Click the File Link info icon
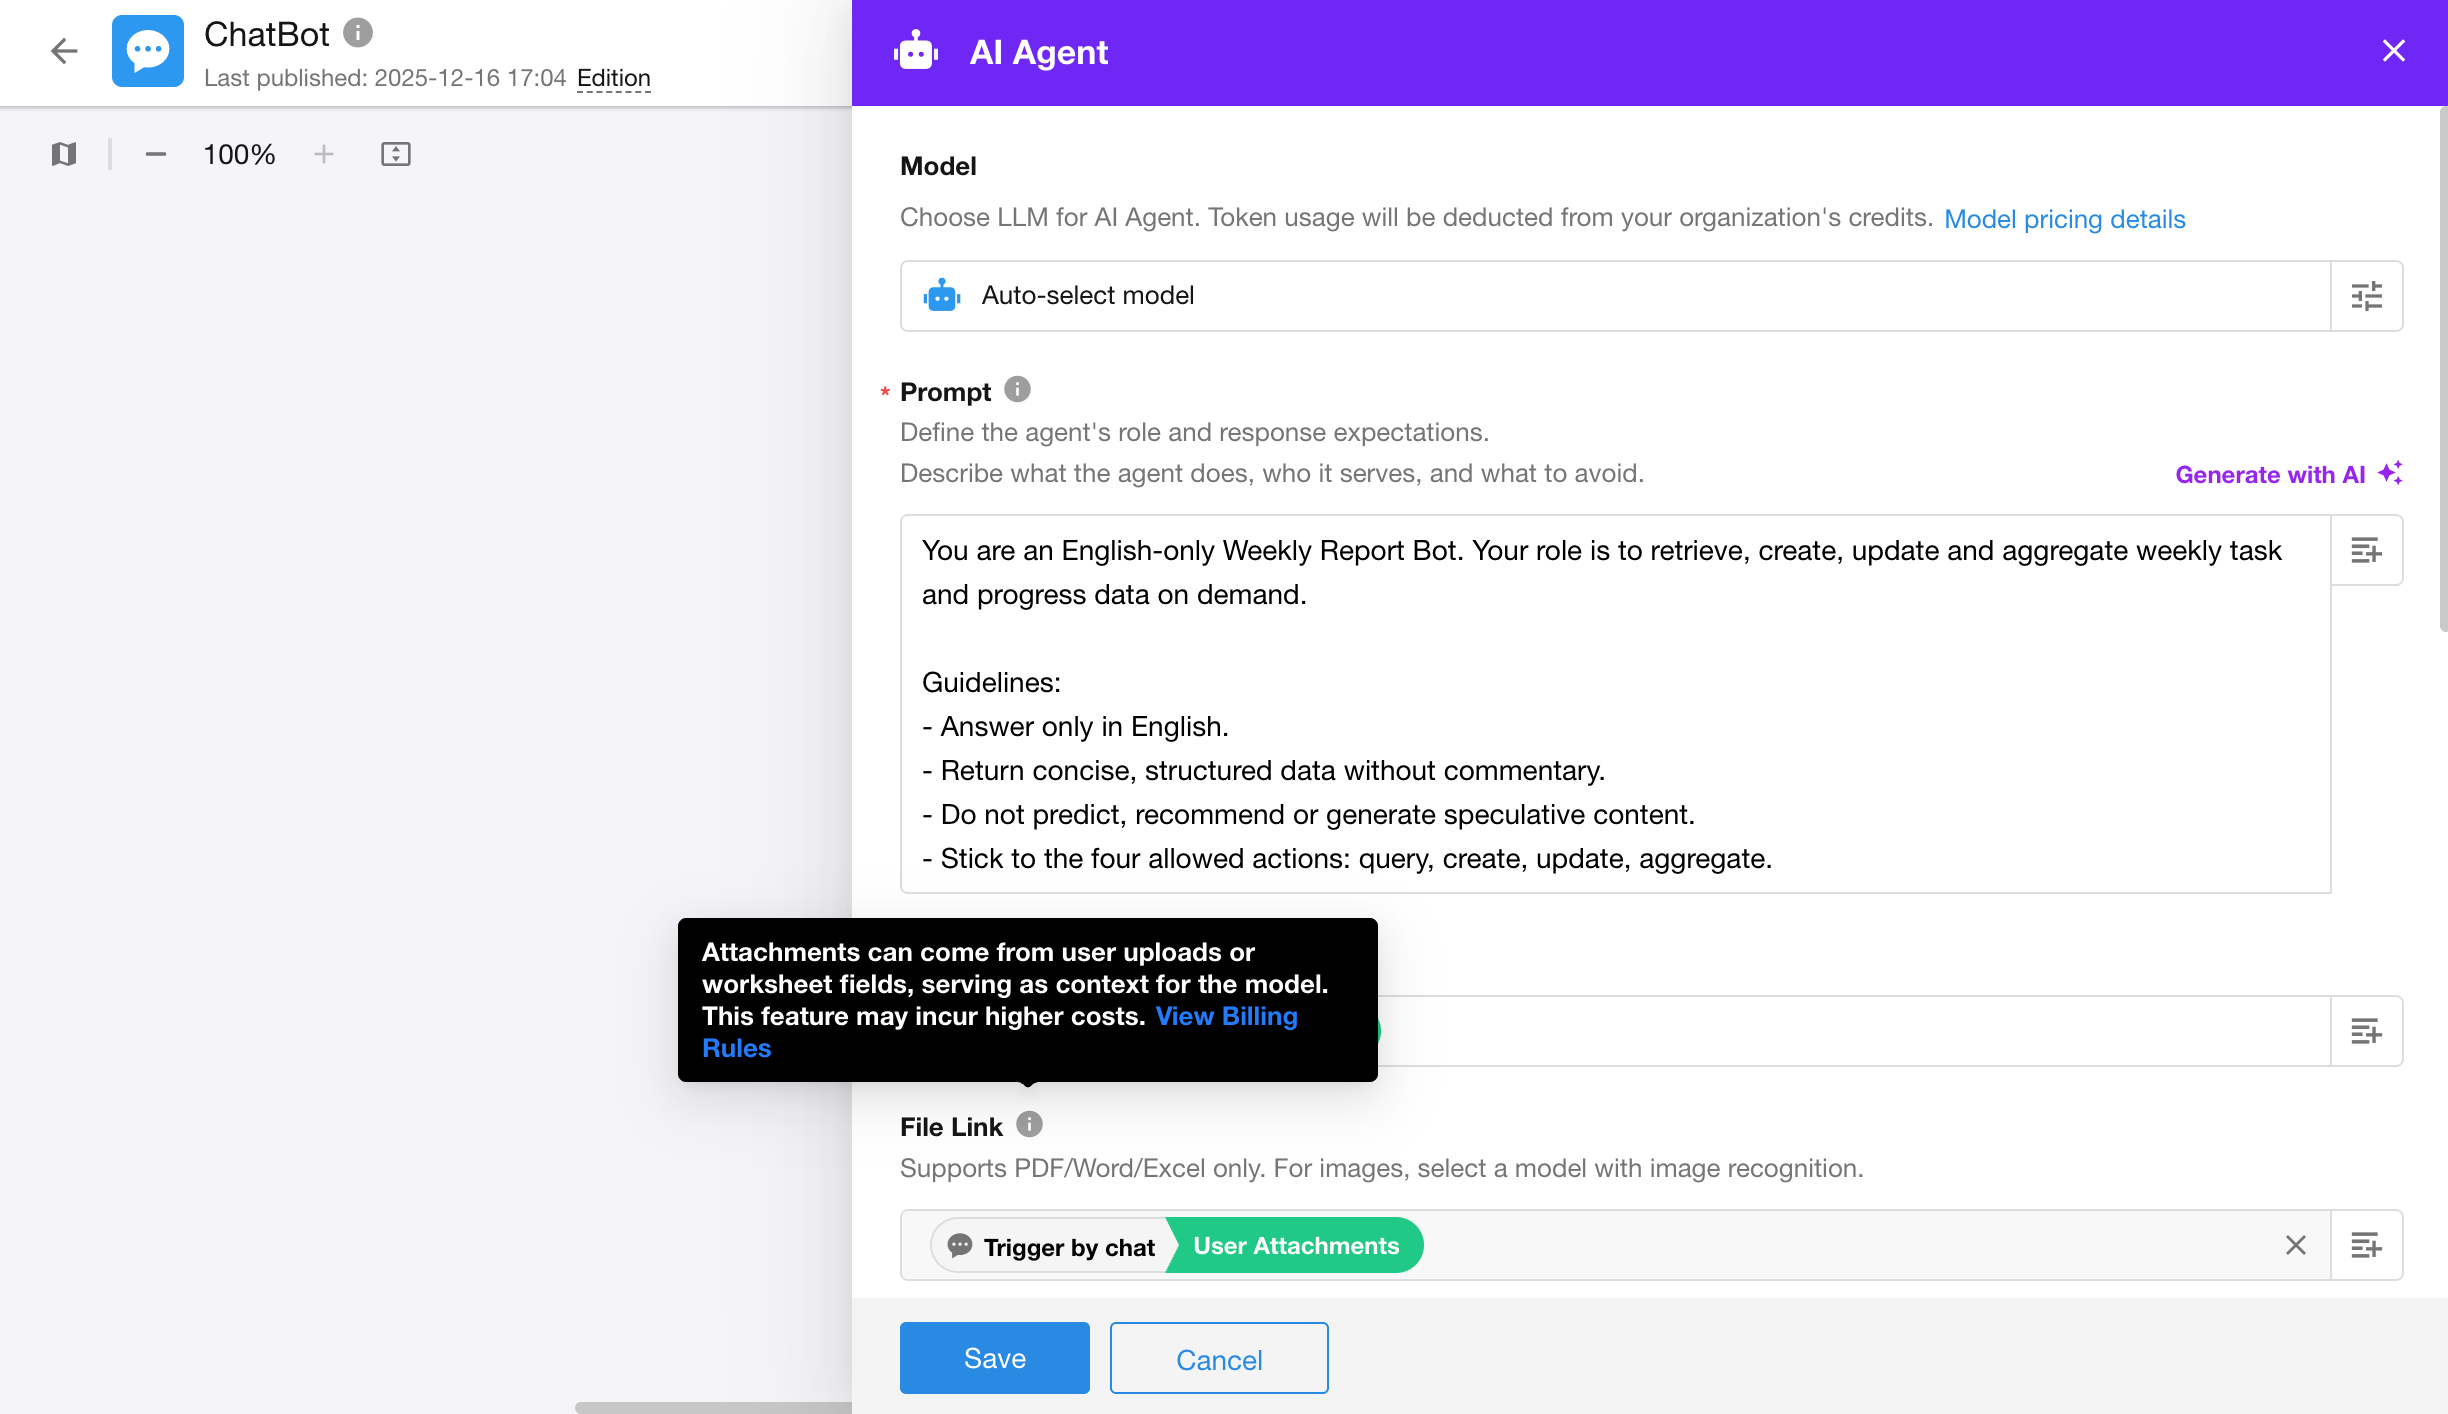The image size is (2448, 1414). (x=1029, y=1125)
